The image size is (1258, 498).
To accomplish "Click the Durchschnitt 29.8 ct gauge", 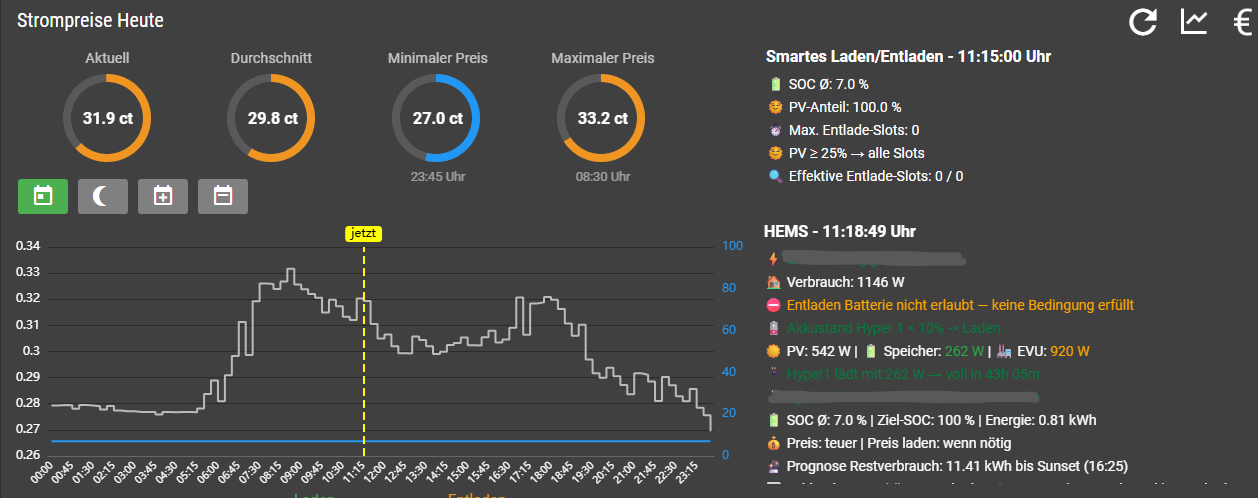I will pos(271,118).
